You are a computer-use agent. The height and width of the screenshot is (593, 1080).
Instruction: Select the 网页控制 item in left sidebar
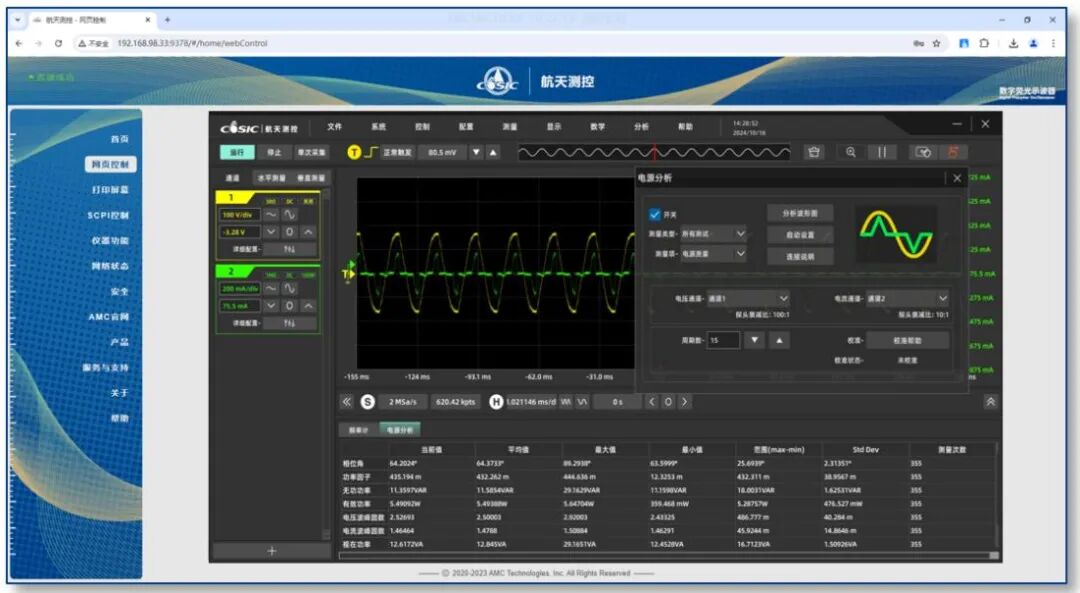(110, 165)
